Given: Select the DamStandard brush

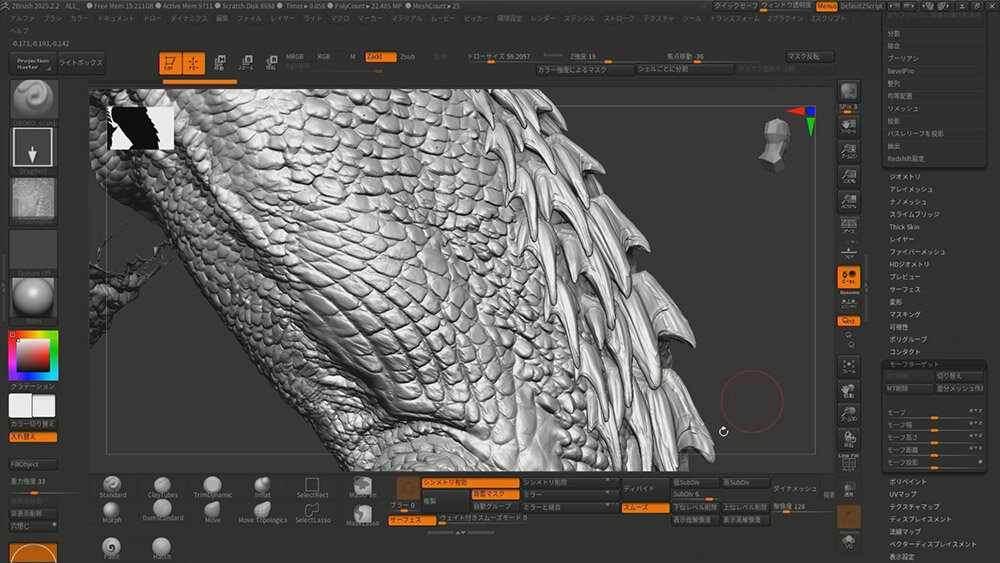Looking at the screenshot, I should point(163,511).
